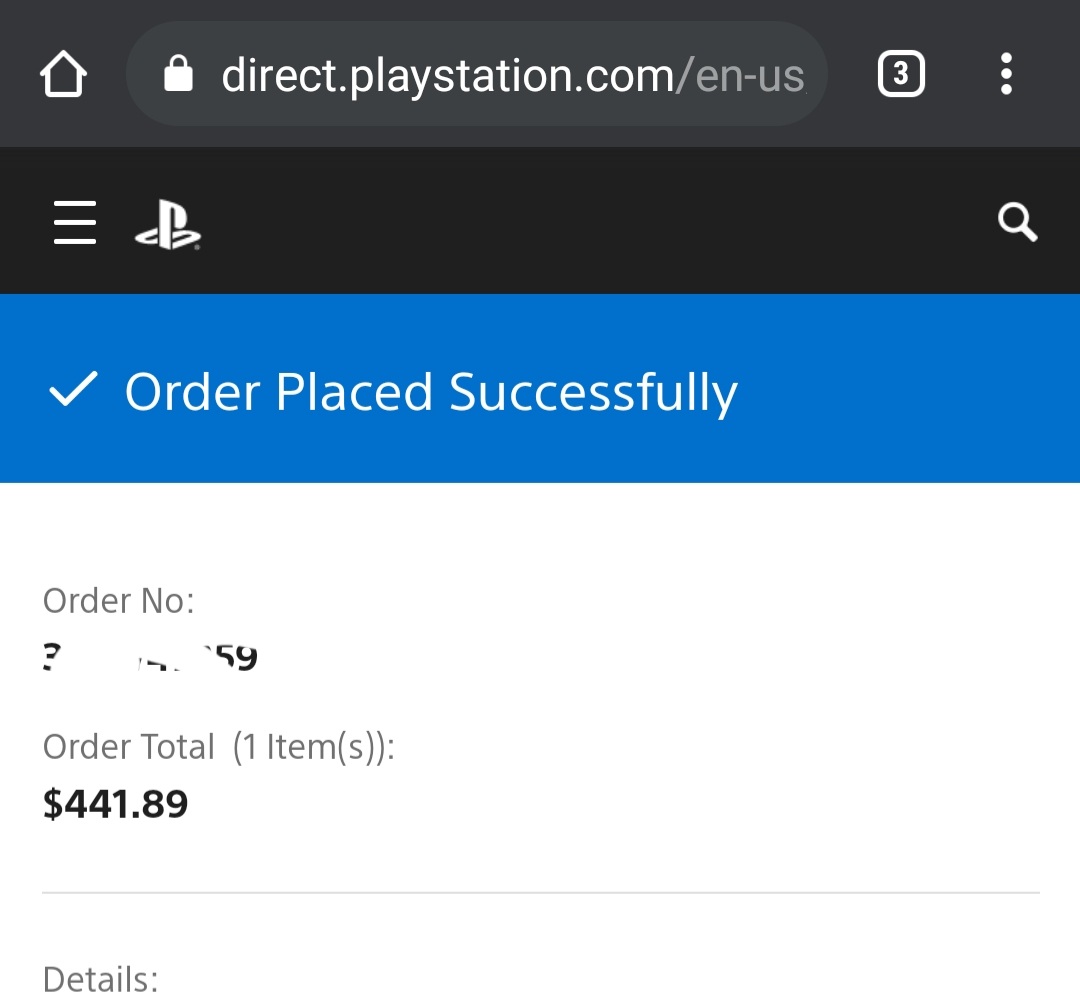This screenshot has height=998, width=1080.
Task: Open the site search magnifier icon
Action: pos(1017,222)
